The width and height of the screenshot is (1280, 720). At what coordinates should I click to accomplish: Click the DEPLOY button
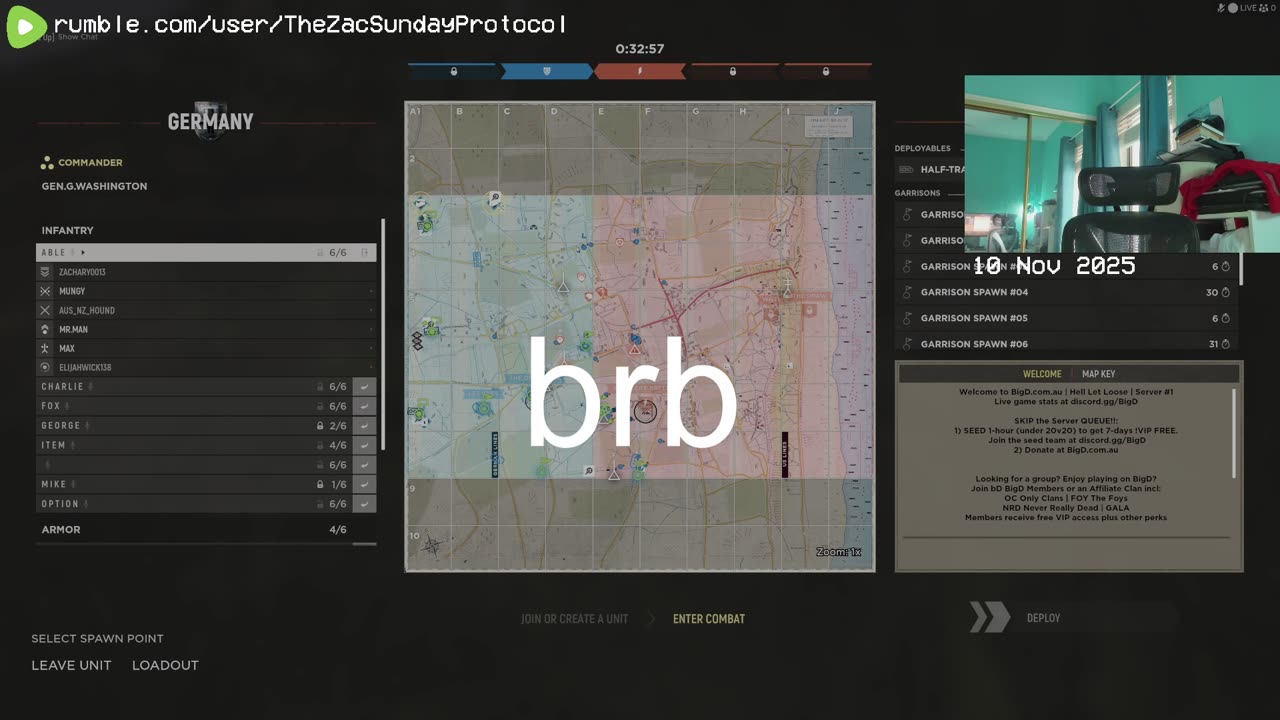1043,618
